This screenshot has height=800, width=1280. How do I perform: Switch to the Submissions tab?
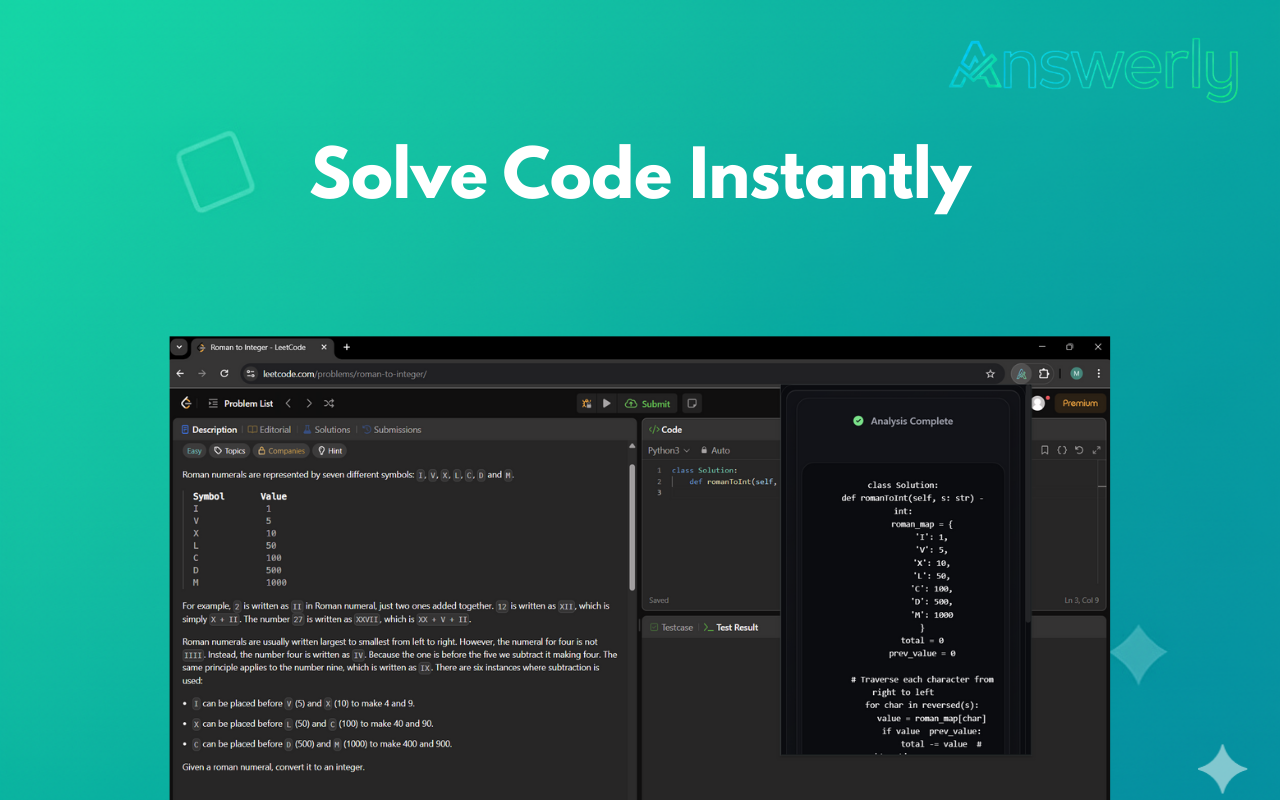pyautogui.click(x=392, y=429)
